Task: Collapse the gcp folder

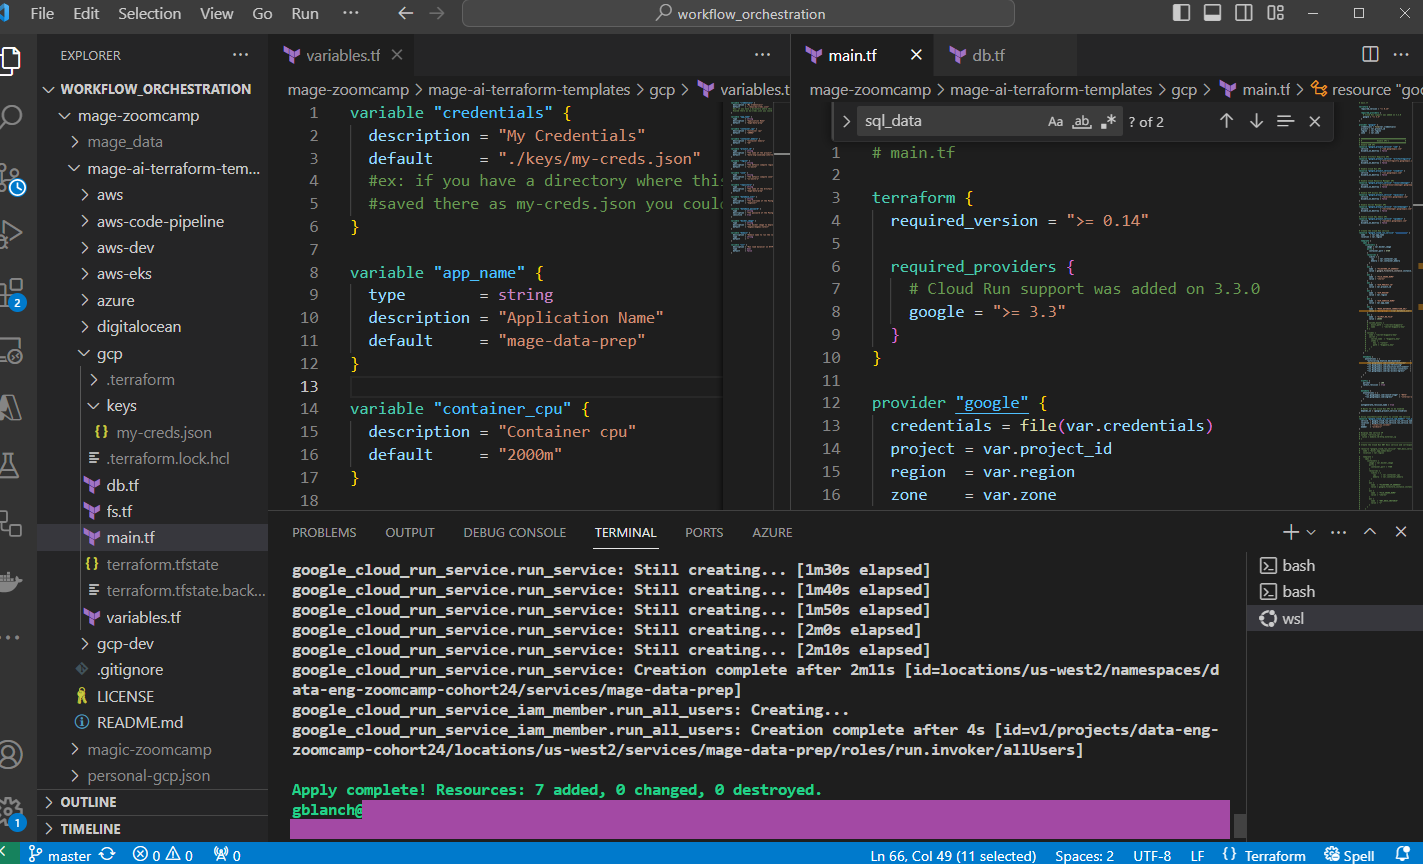Action: tap(153, 353)
